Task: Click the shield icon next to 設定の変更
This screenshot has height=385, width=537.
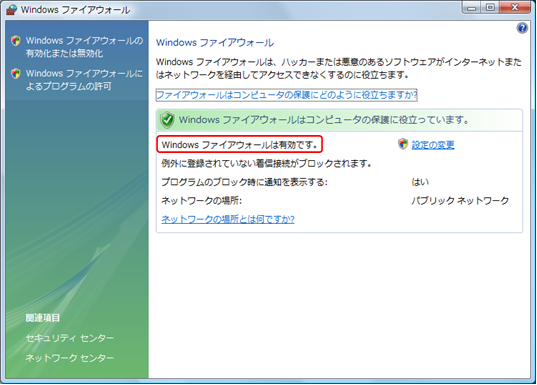Action: pyautogui.click(x=403, y=144)
